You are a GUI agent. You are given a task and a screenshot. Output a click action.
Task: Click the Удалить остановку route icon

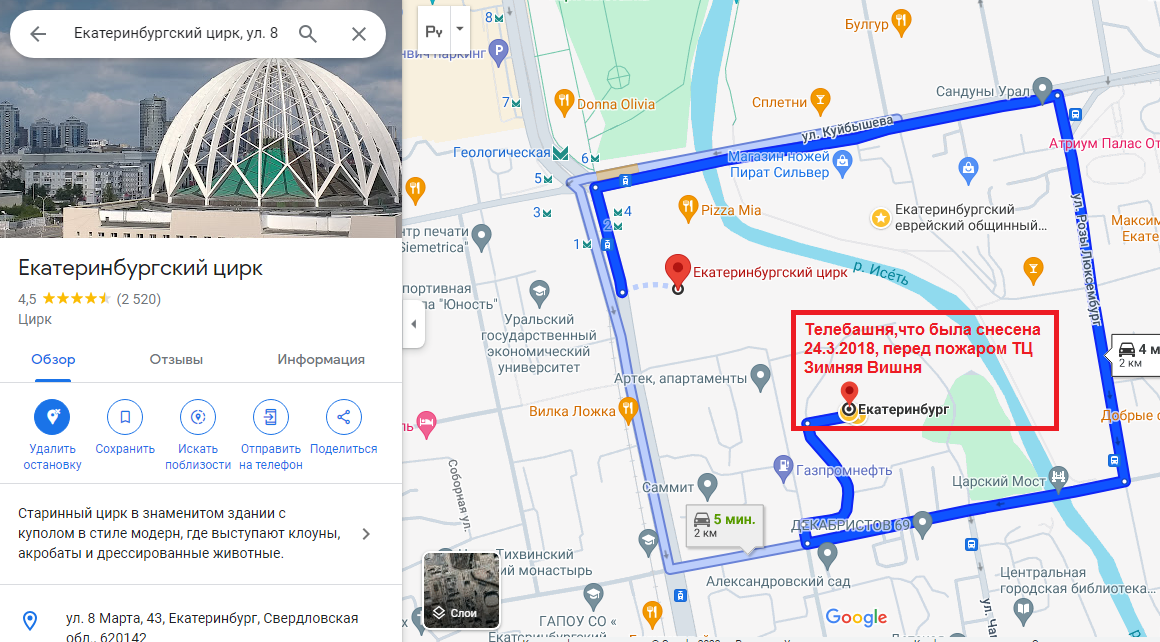click(x=52, y=417)
